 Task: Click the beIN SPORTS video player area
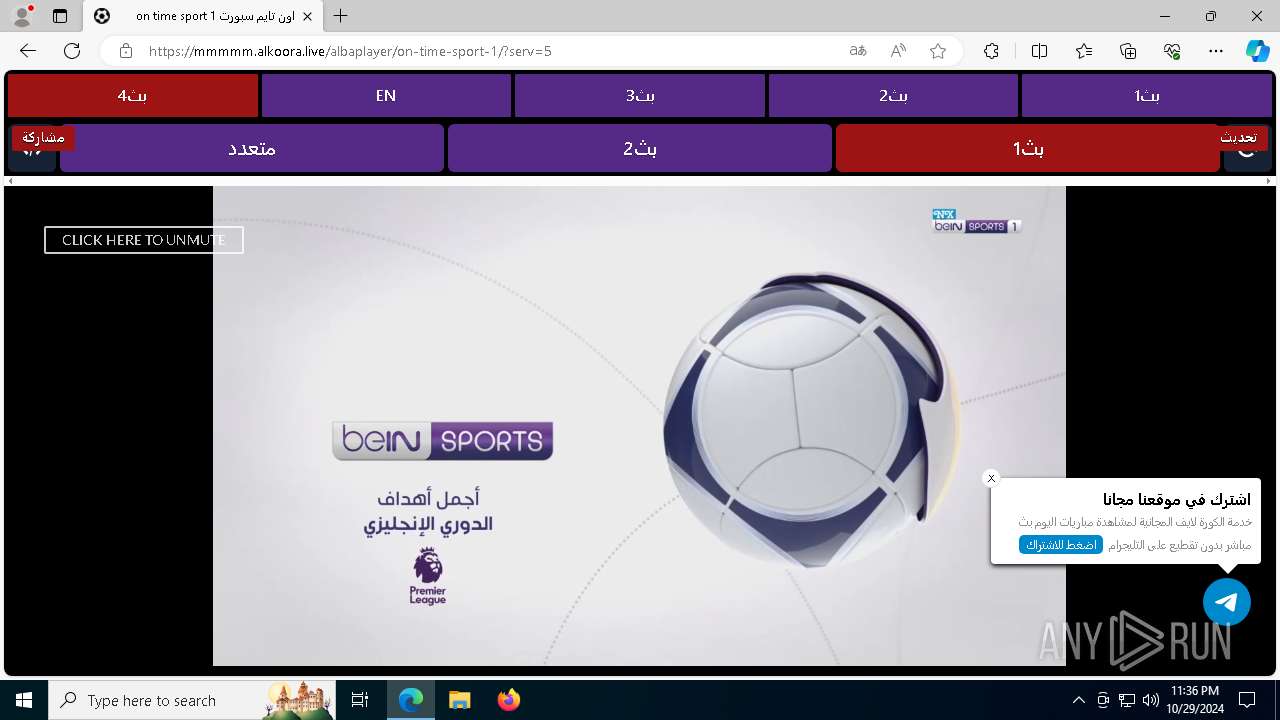tap(639, 426)
